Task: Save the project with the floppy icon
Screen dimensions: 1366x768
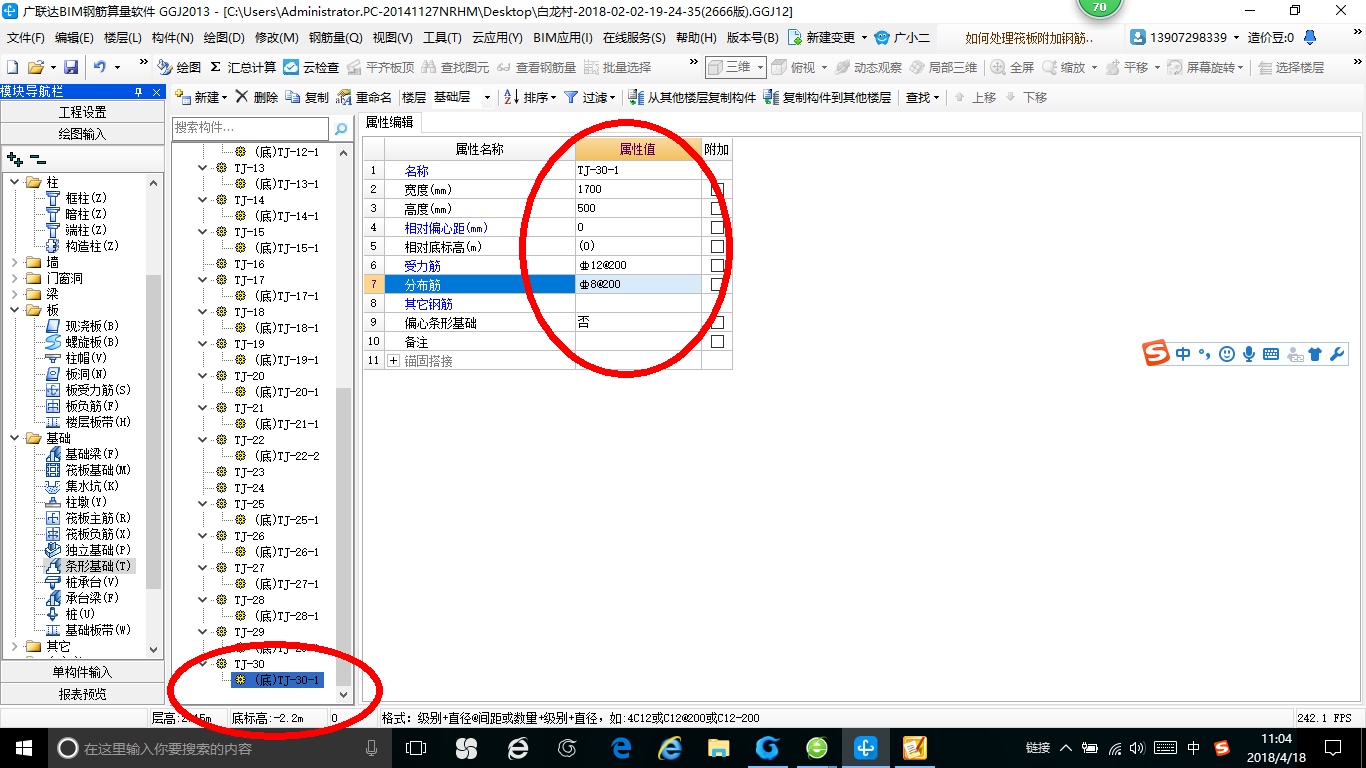Action: (x=71, y=67)
